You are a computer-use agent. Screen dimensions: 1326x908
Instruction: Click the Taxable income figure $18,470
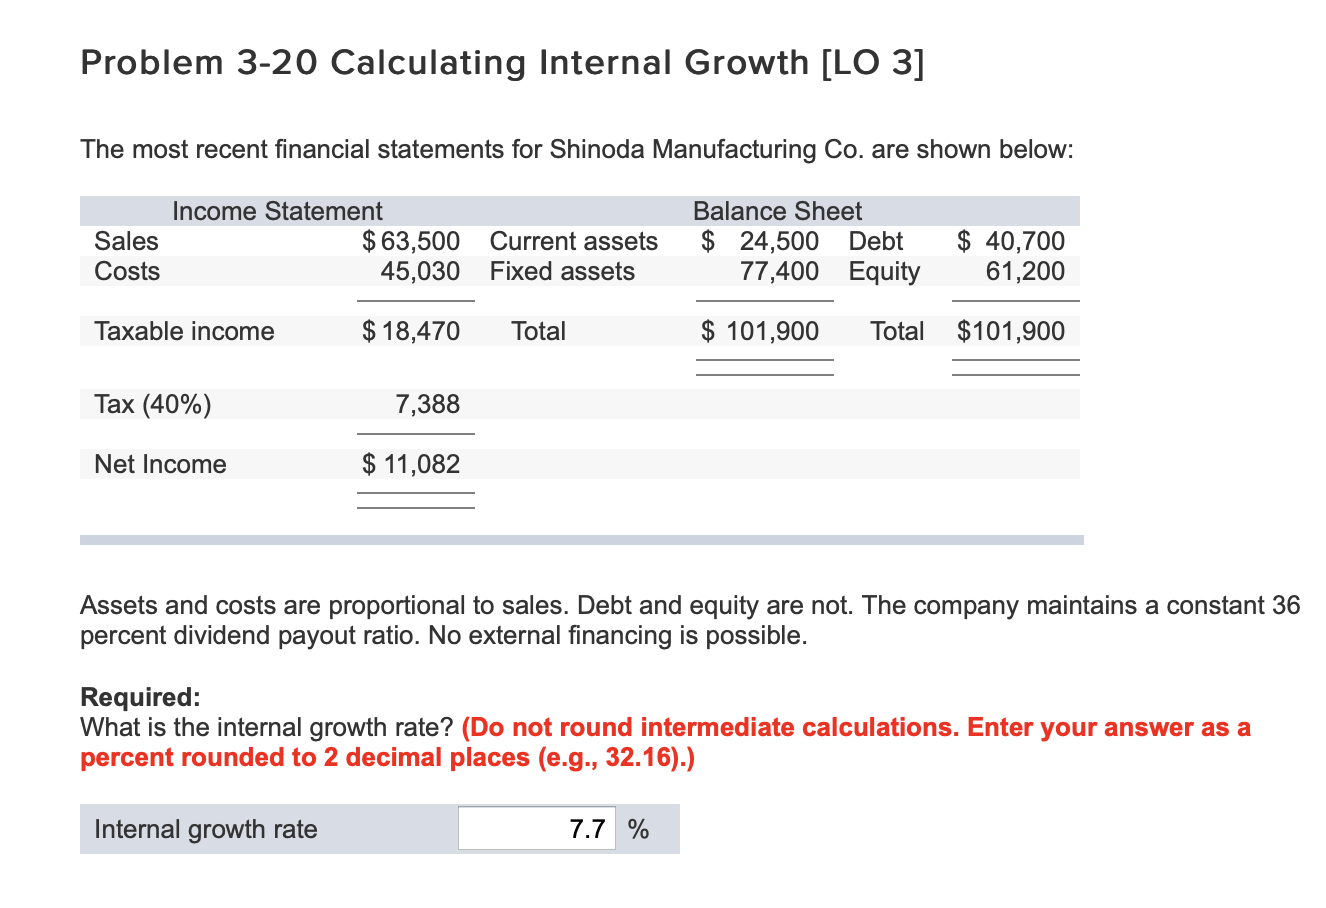pyautogui.click(x=415, y=331)
